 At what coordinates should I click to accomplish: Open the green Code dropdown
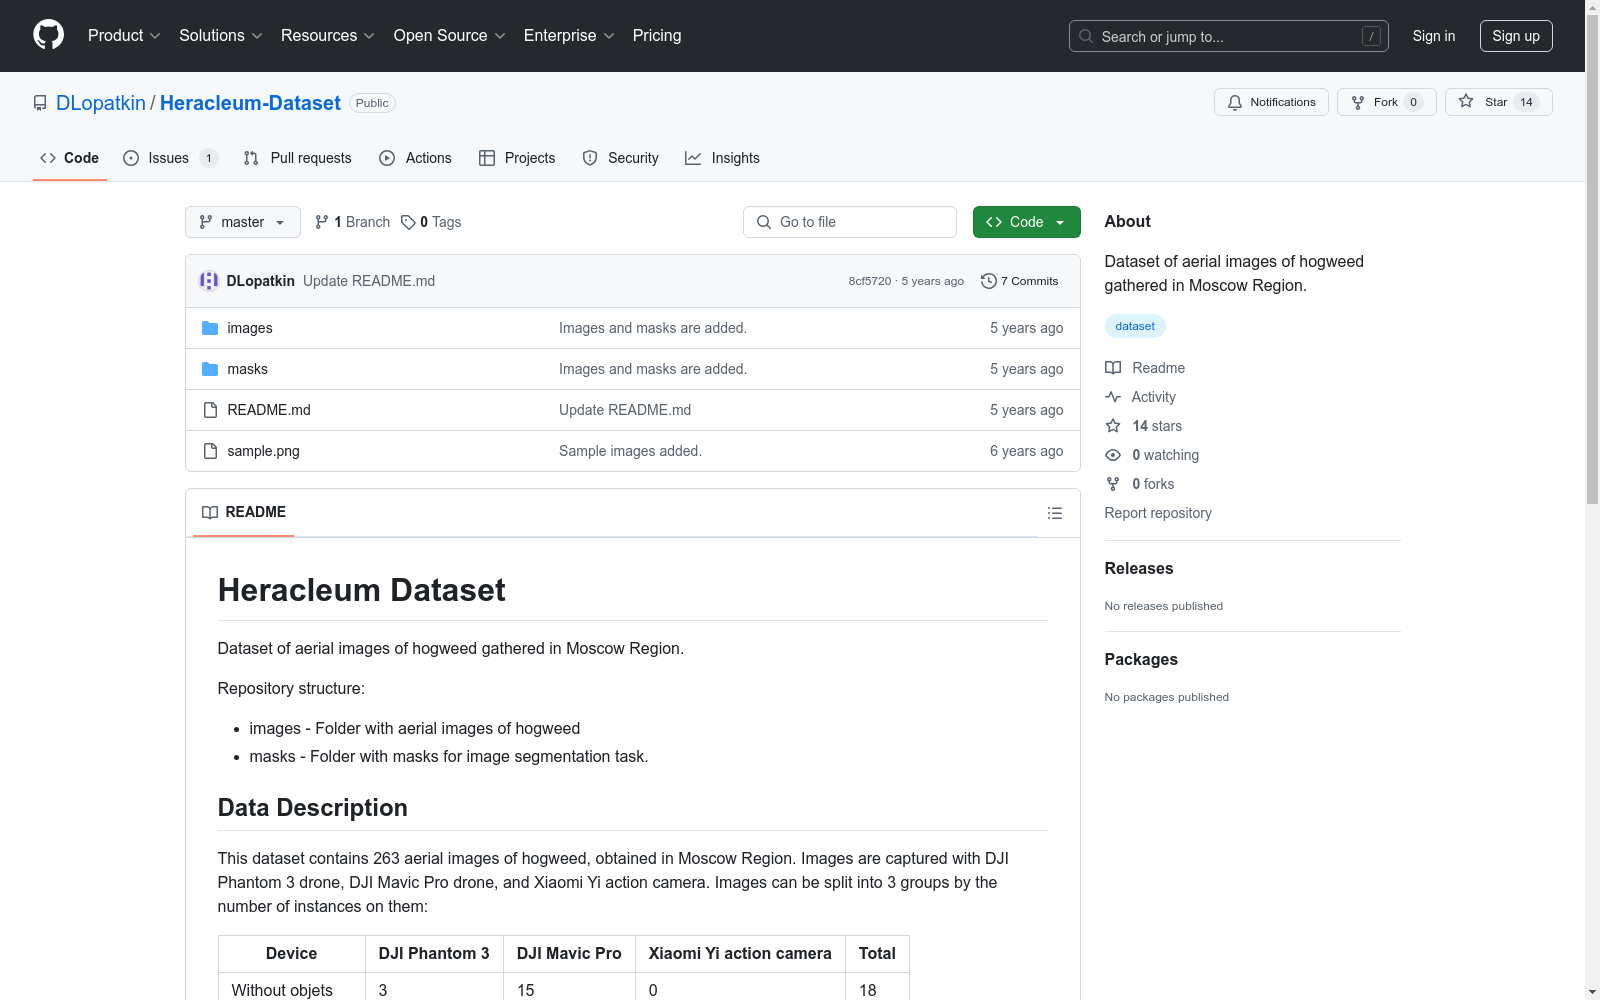point(1026,222)
